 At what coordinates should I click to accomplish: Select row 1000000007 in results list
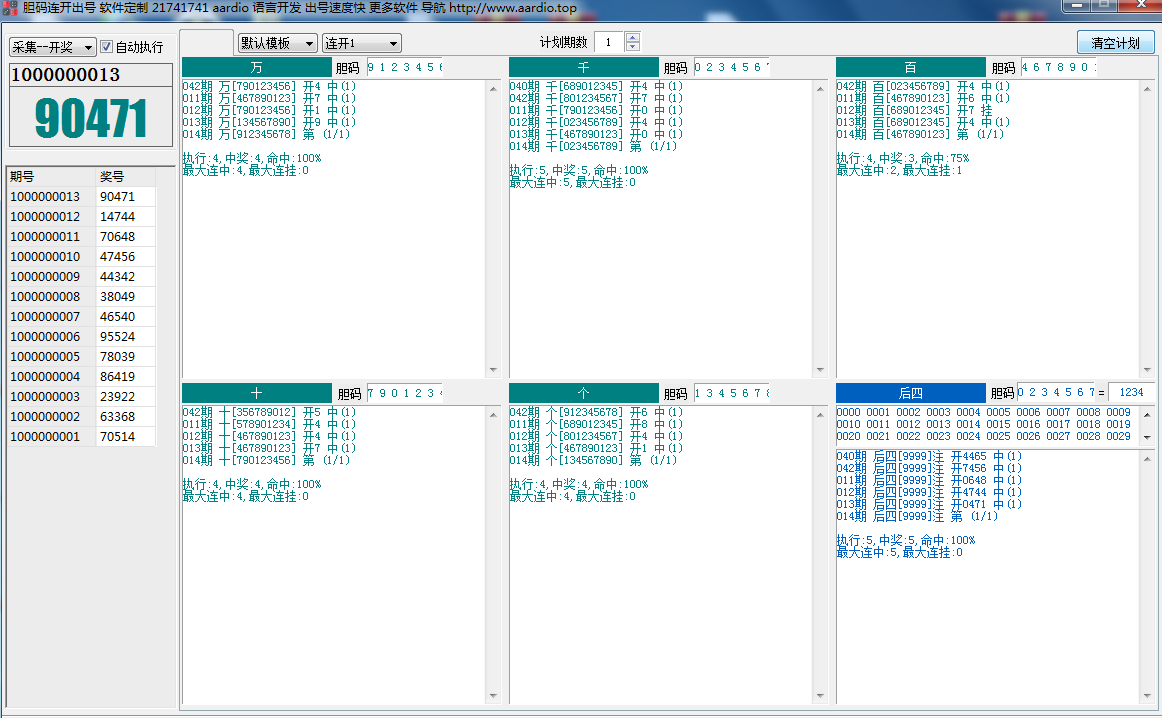tap(82, 316)
